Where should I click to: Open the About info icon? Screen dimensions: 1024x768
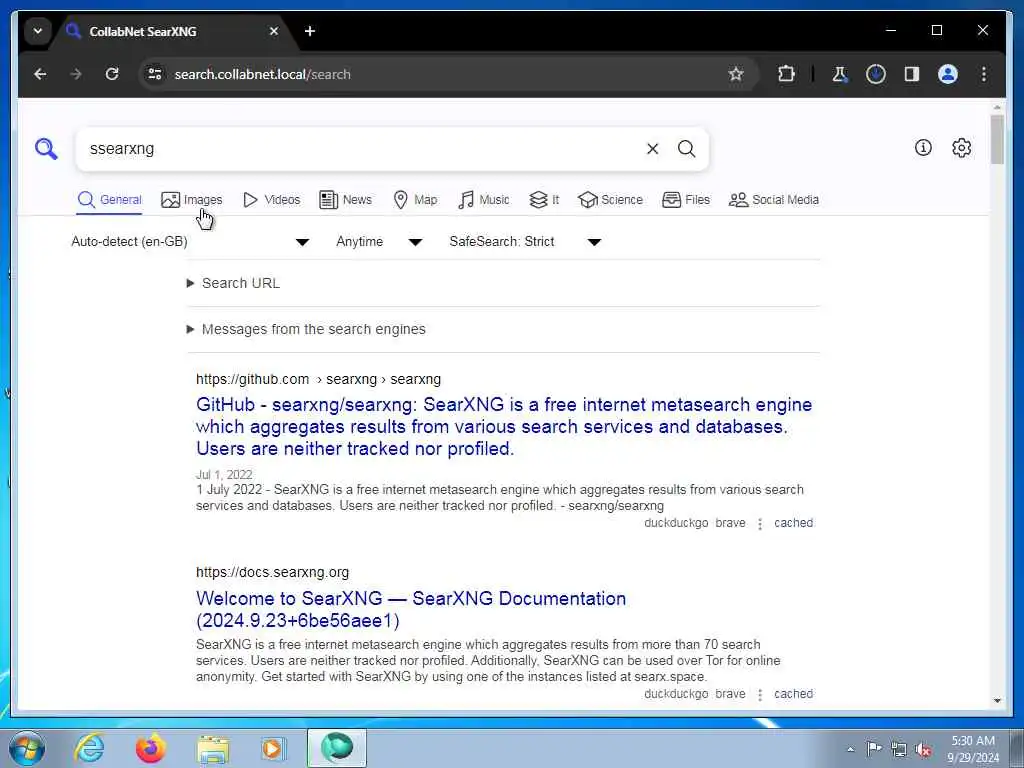coord(923,148)
